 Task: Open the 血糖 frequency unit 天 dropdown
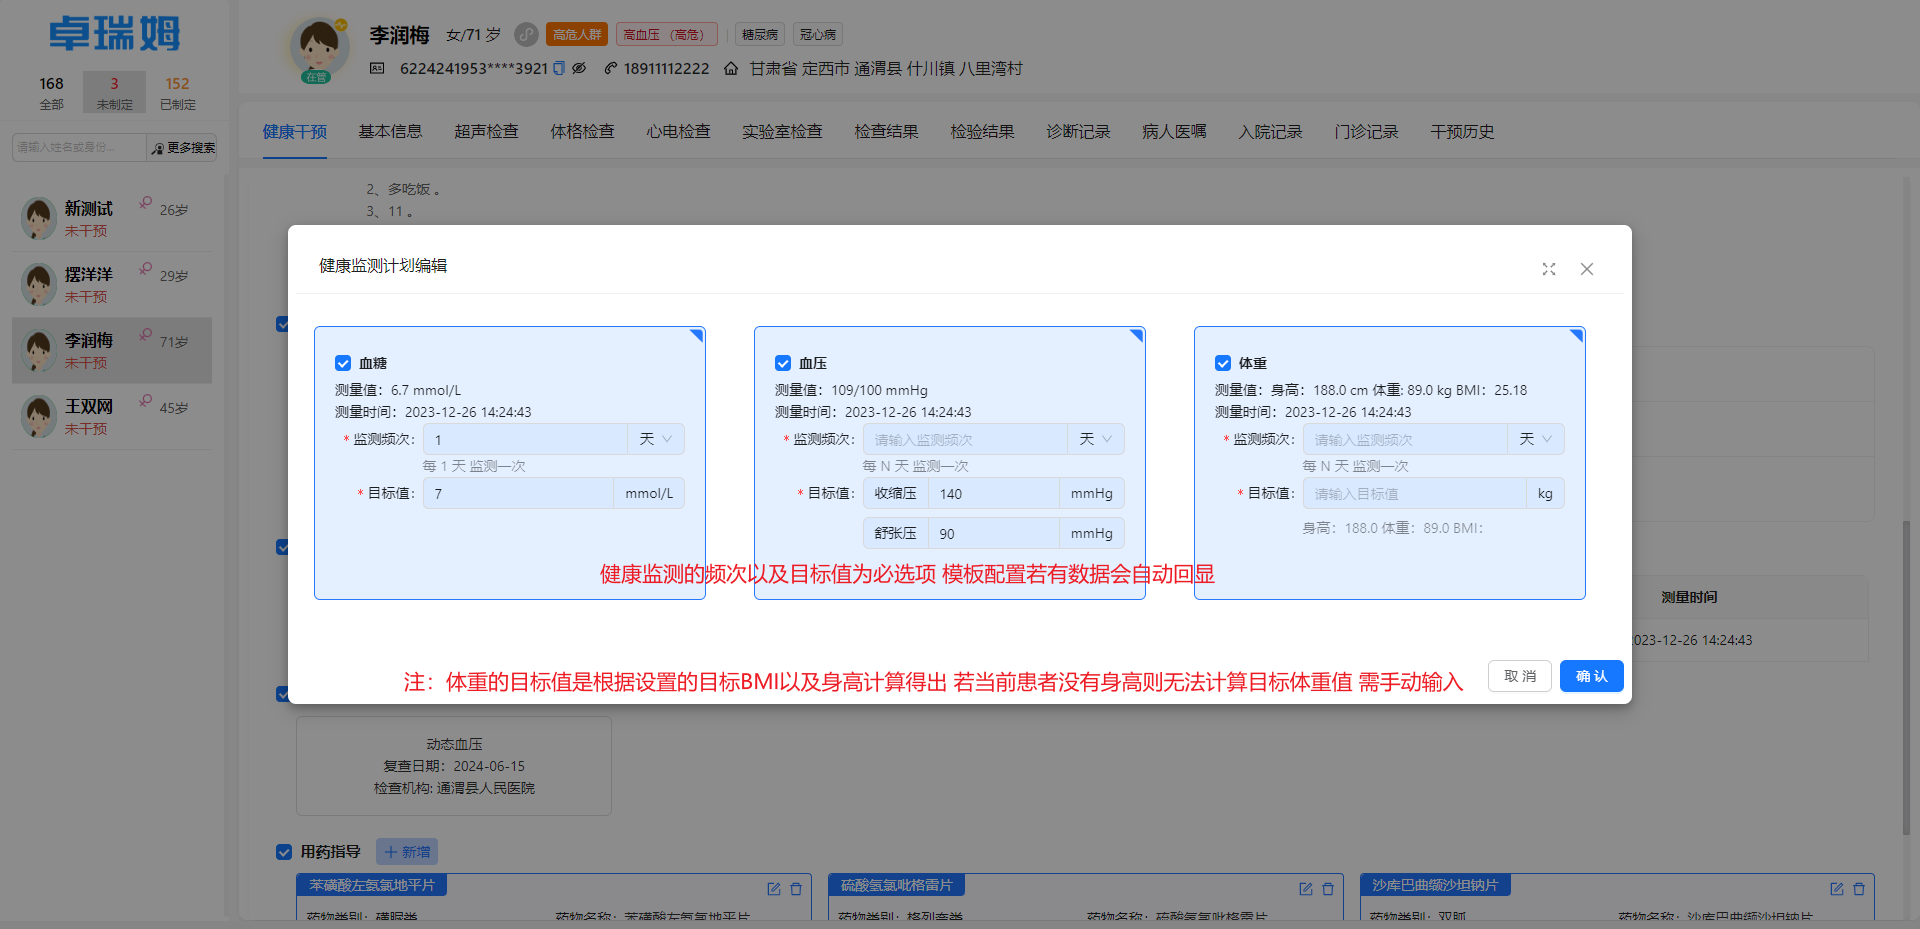point(656,439)
